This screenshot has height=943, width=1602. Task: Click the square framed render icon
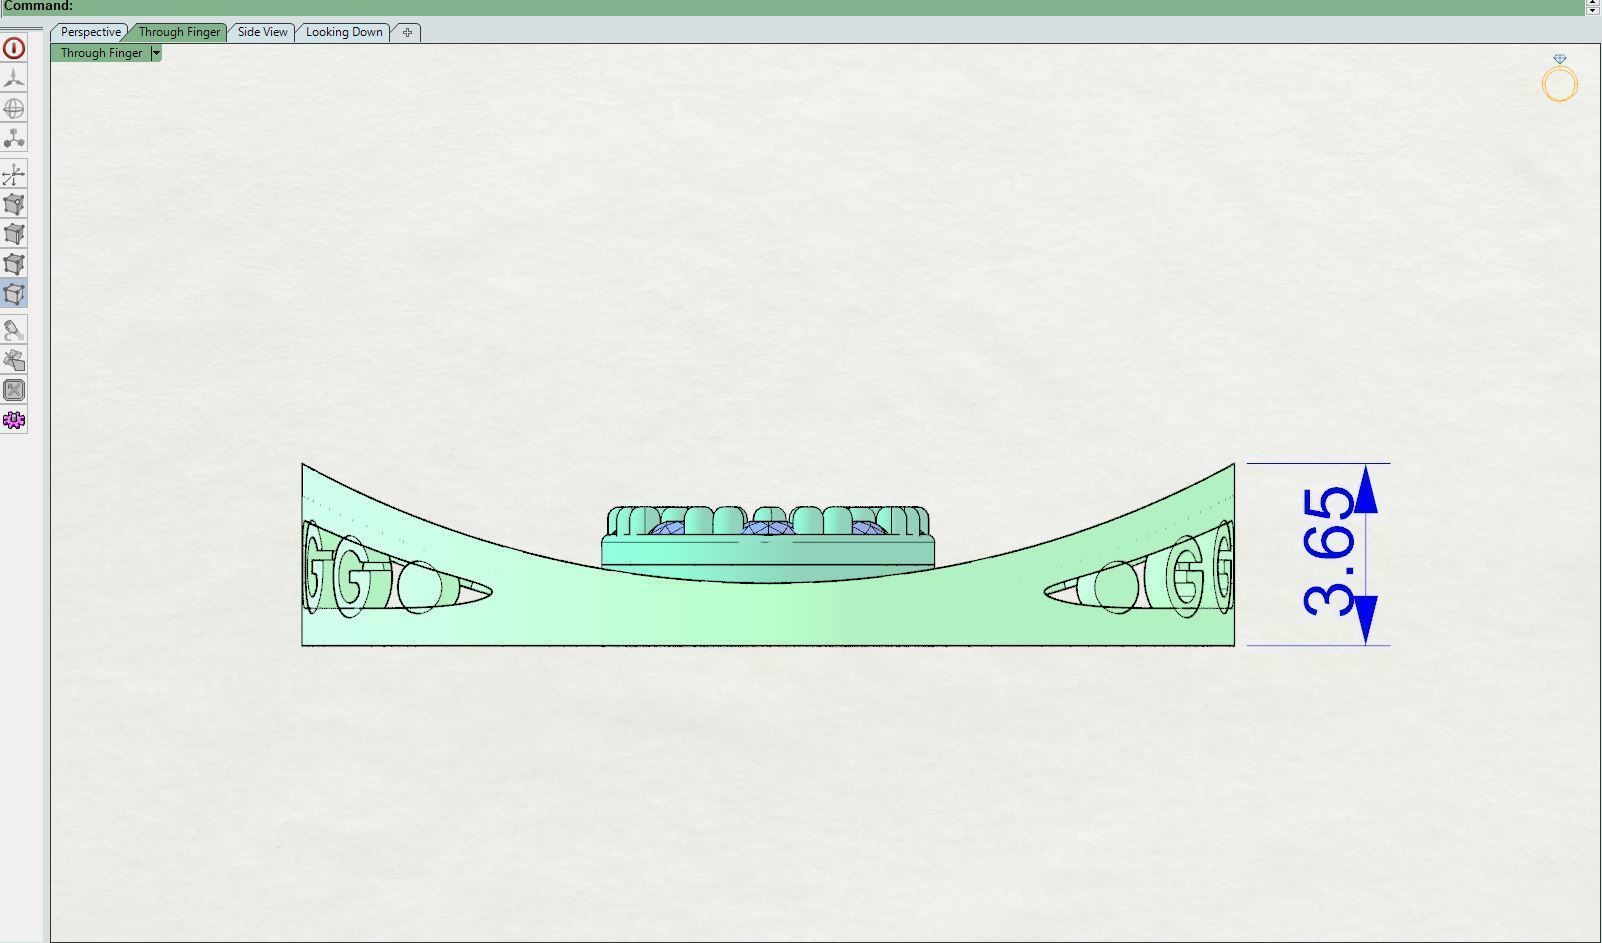click(x=14, y=390)
